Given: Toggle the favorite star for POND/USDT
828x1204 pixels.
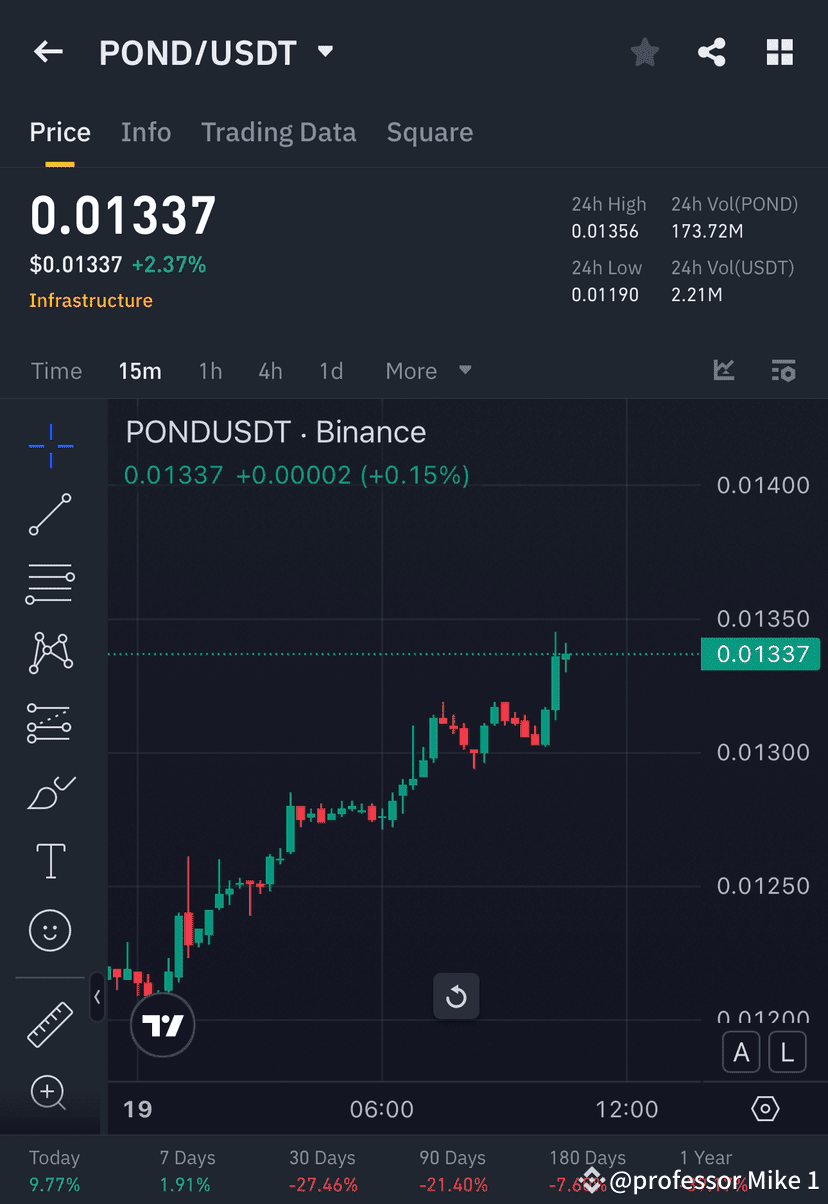Looking at the screenshot, I should click(644, 52).
